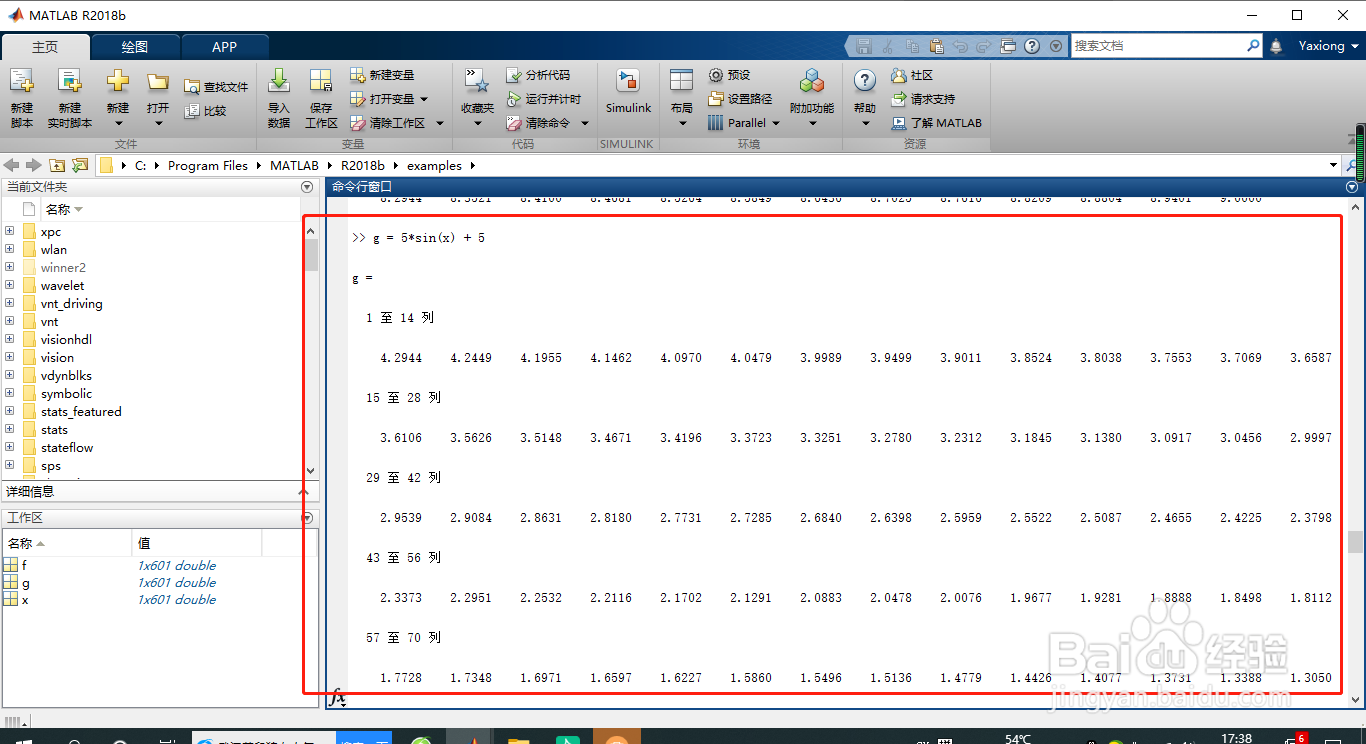The height and width of the screenshot is (744, 1366).
Task: Open 了解 MATLAB learning resource
Action: click(x=937, y=123)
